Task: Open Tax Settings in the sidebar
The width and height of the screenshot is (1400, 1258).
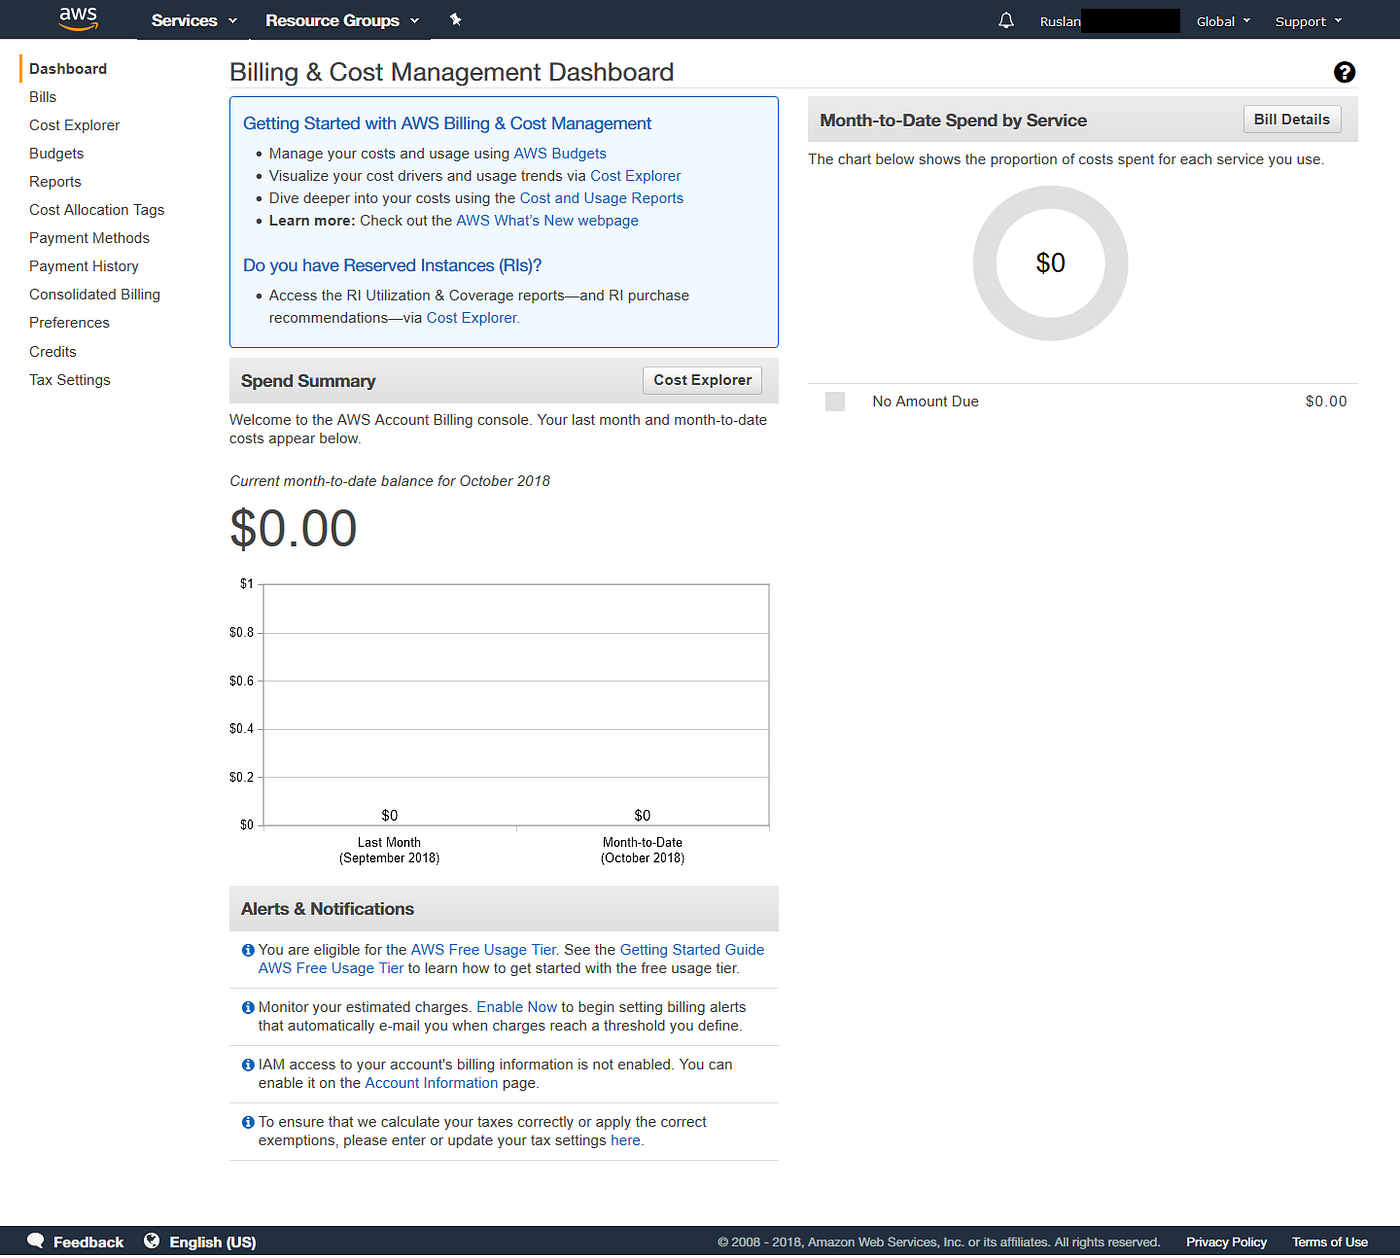Action: tap(70, 380)
